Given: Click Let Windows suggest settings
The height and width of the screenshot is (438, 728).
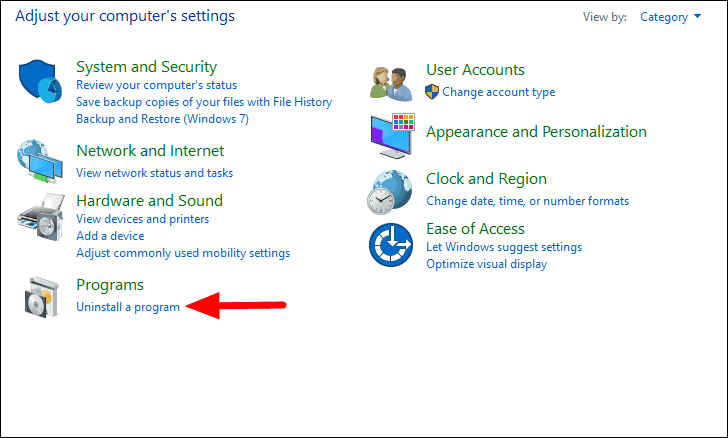Looking at the screenshot, I should [504, 247].
